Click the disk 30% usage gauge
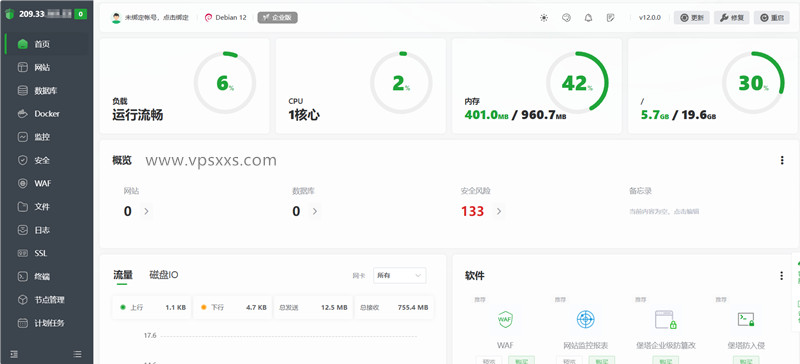 point(753,83)
